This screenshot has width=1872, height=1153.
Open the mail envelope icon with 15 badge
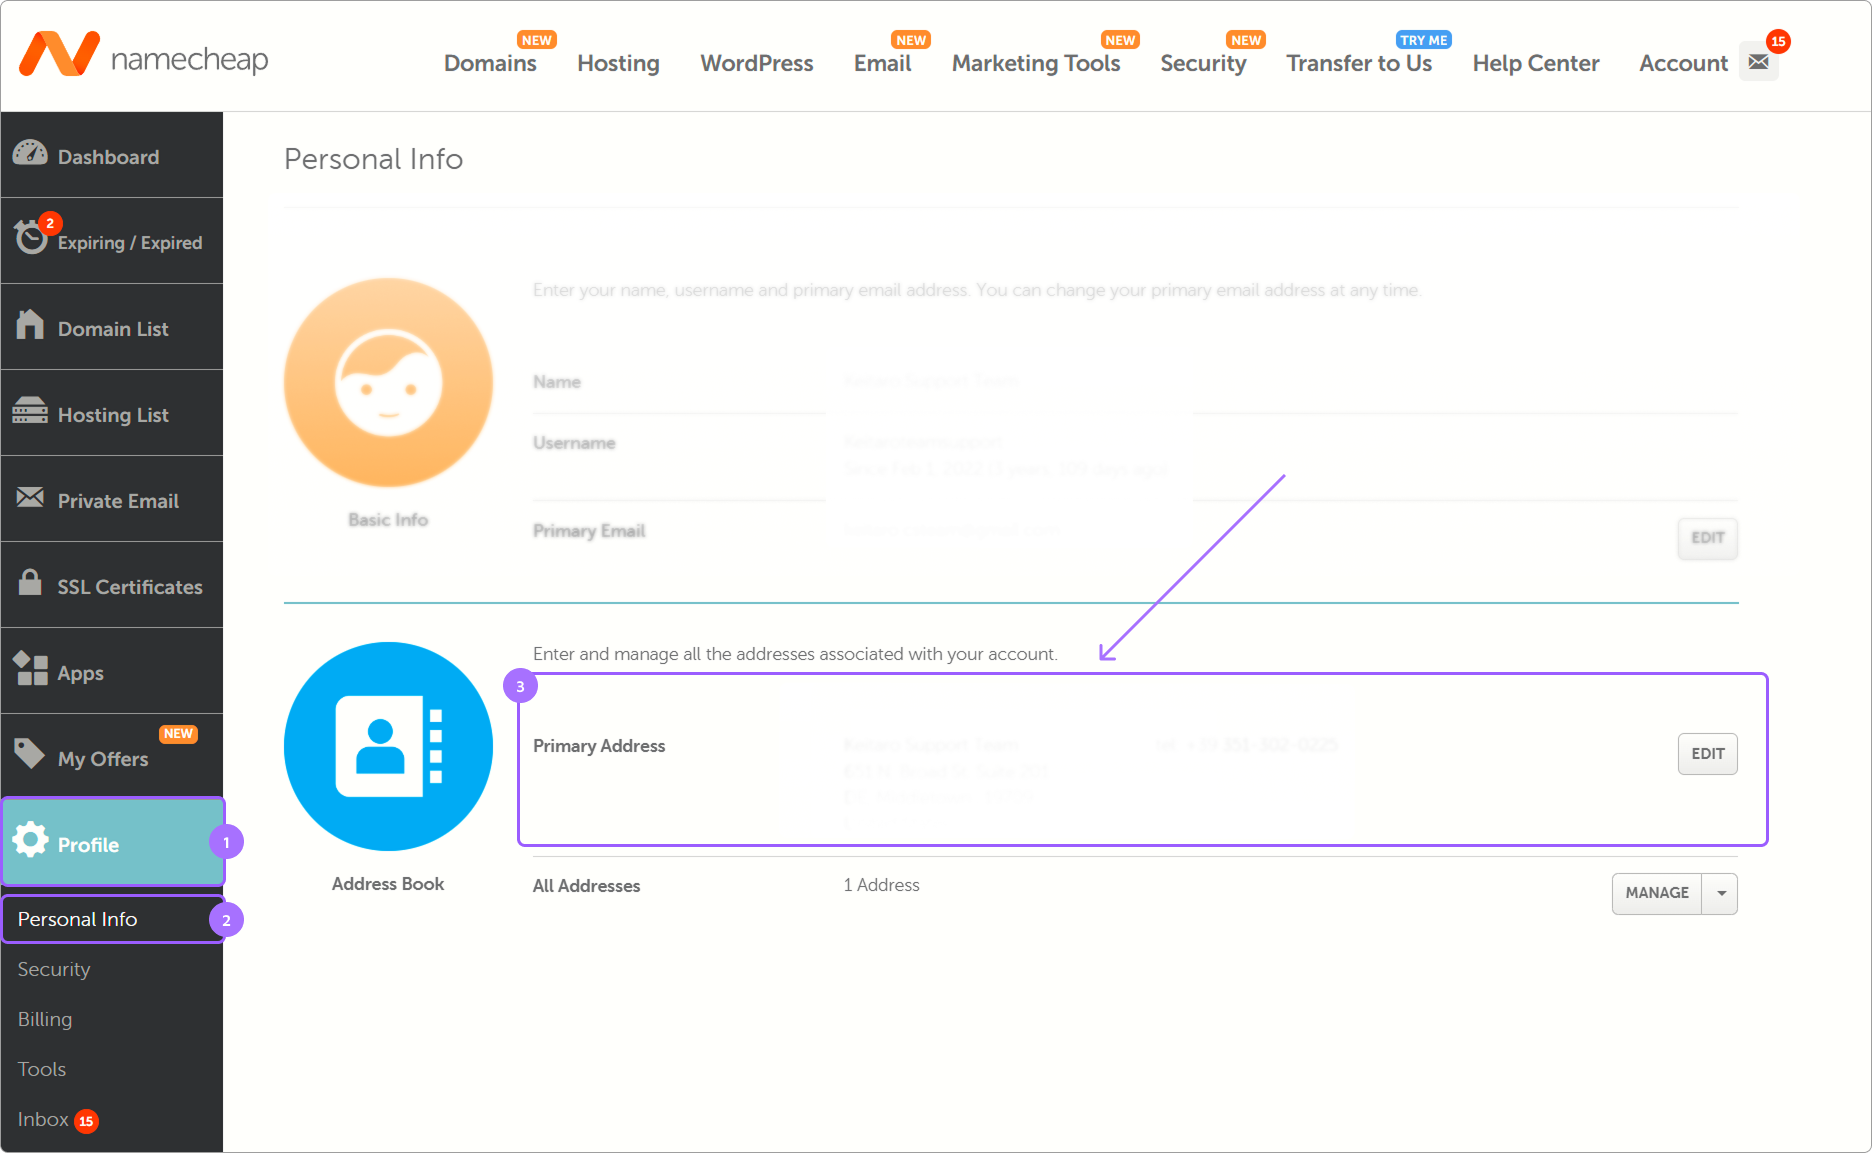1759,62
